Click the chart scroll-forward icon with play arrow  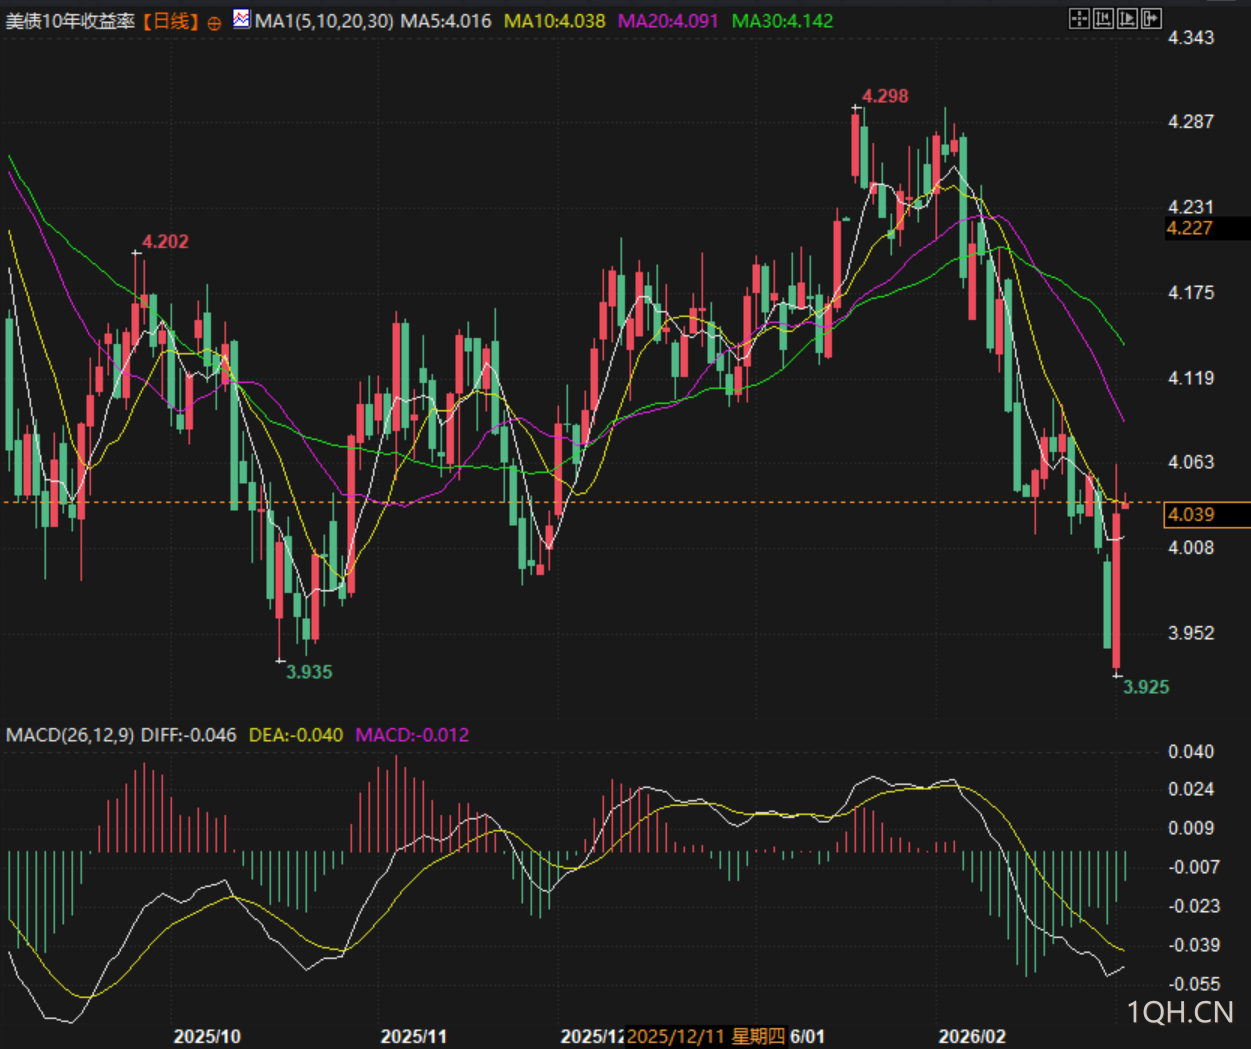point(1127,18)
